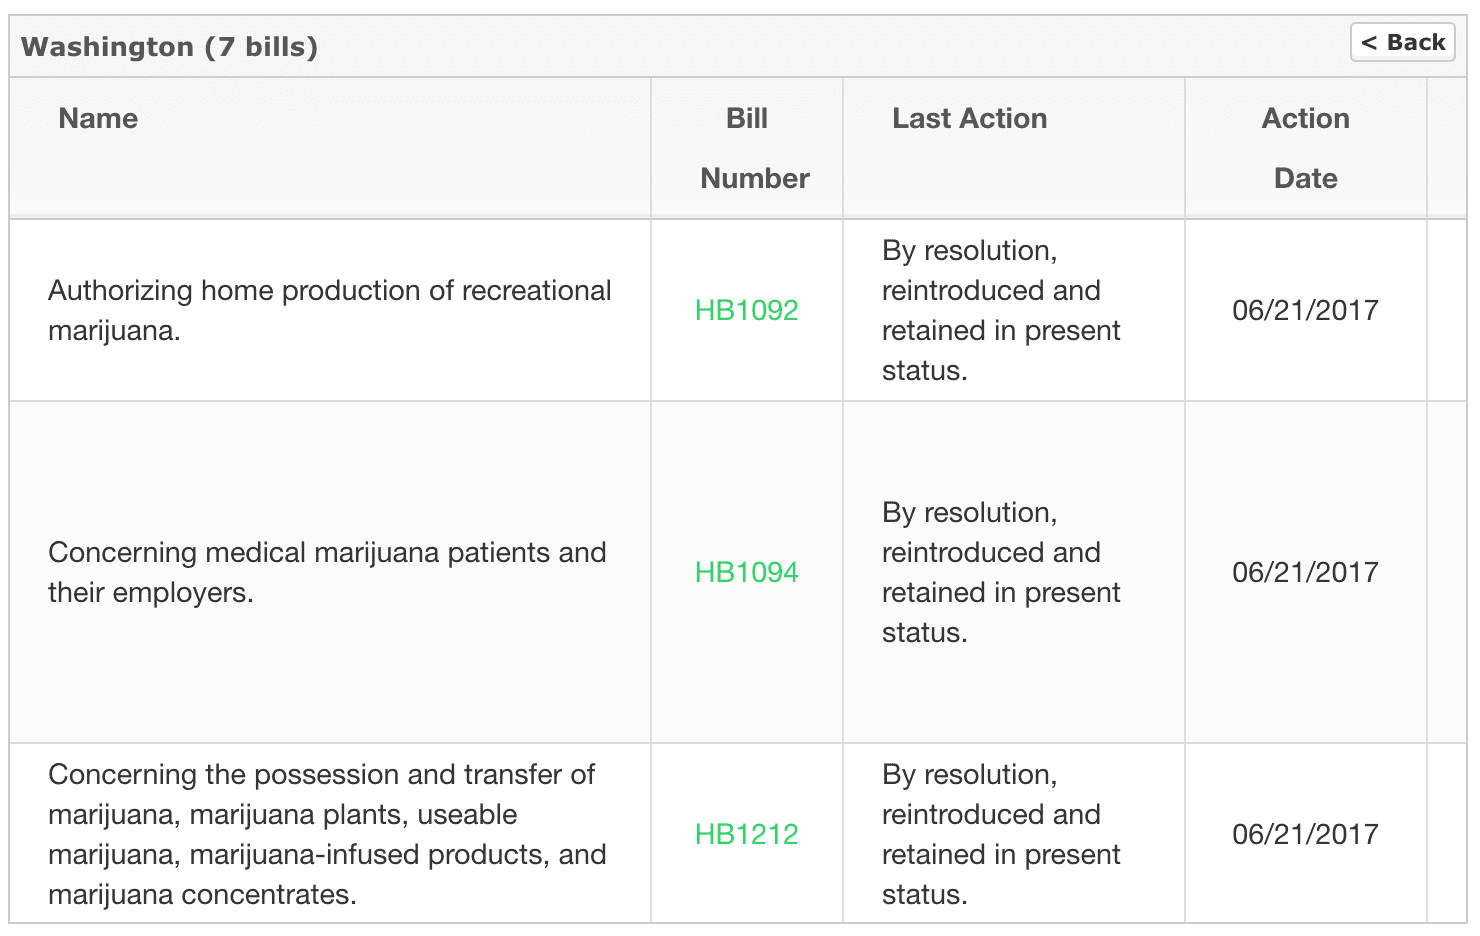Select the home production of recreational marijuana row
This screenshot has height=936, width=1480.
[x=330, y=310]
